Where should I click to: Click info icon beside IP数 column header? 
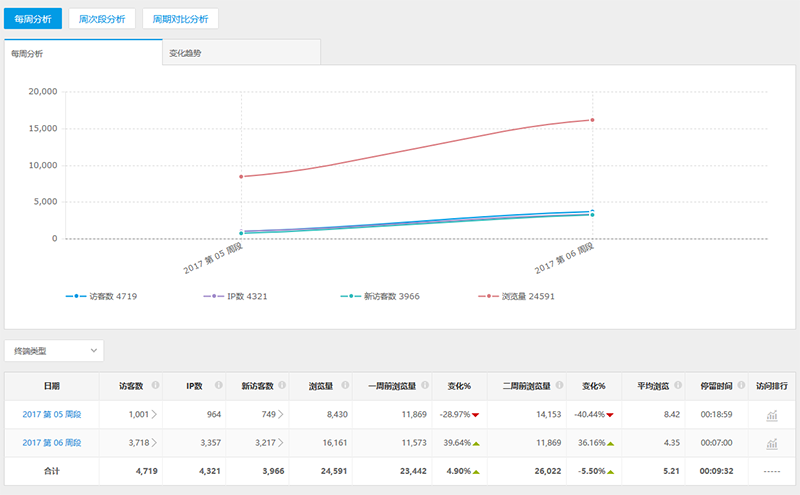pyautogui.click(x=218, y=386)
